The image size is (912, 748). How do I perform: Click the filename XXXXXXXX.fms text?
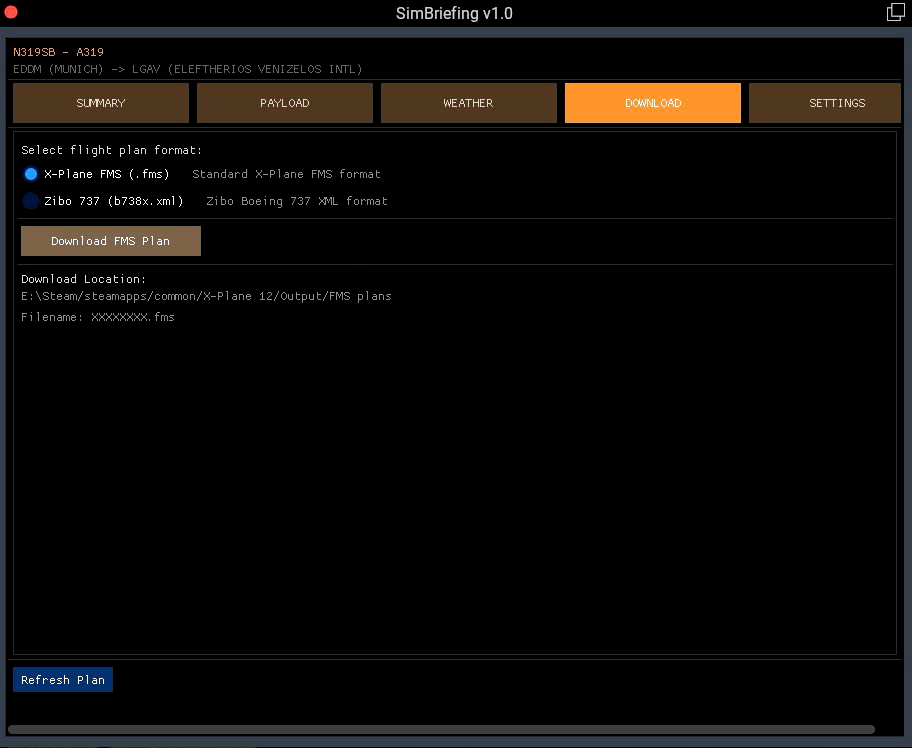97,317
